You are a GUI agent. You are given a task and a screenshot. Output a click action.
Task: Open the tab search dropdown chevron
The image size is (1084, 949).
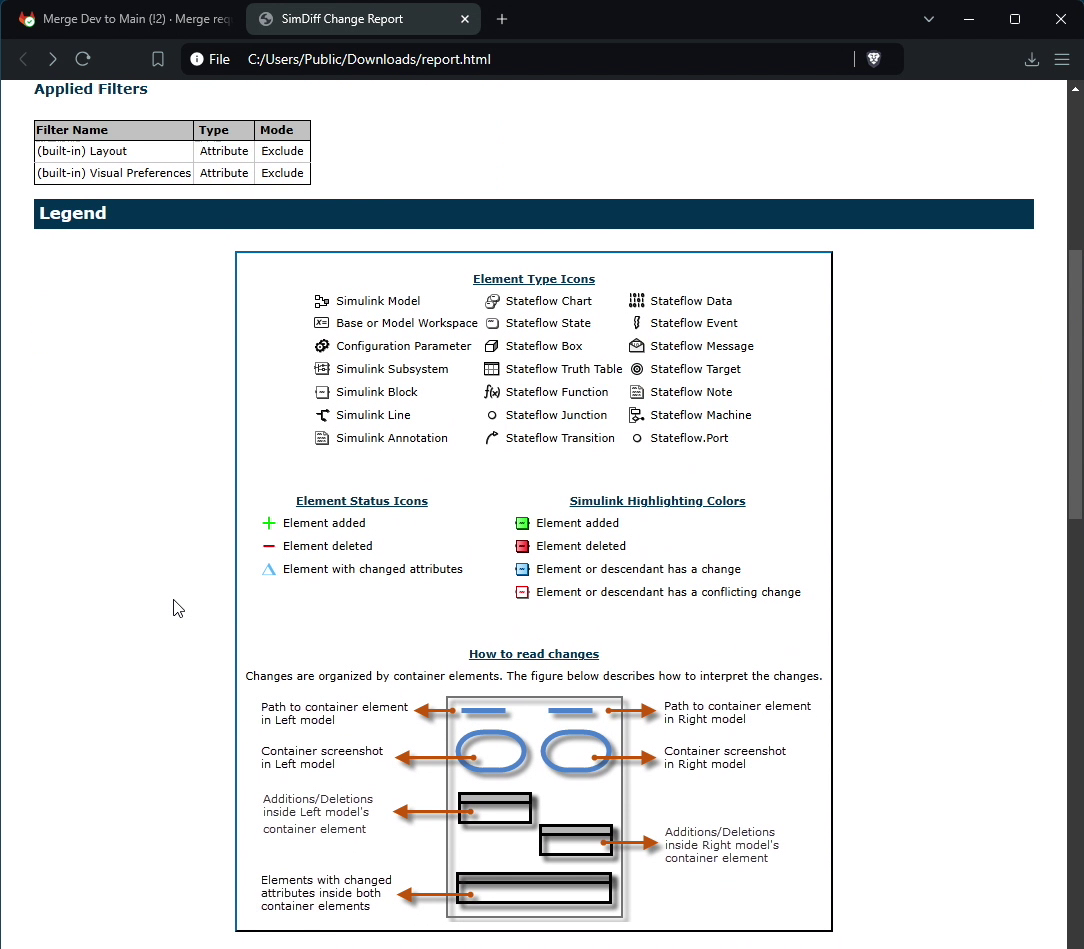click(928, 19)
